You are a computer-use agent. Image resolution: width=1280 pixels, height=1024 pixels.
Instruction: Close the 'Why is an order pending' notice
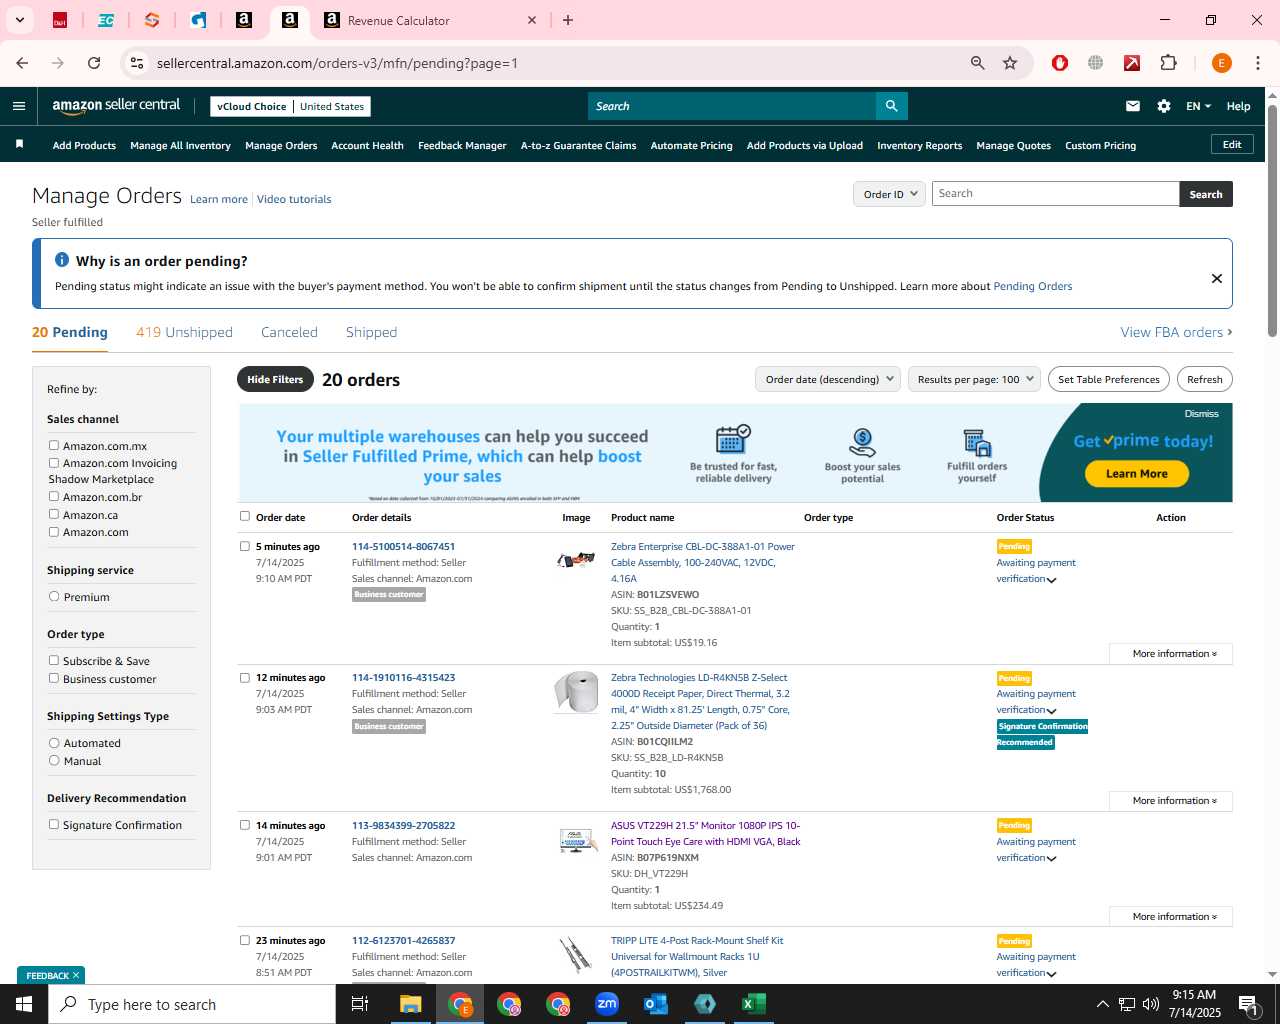(x=1217, y=278)
